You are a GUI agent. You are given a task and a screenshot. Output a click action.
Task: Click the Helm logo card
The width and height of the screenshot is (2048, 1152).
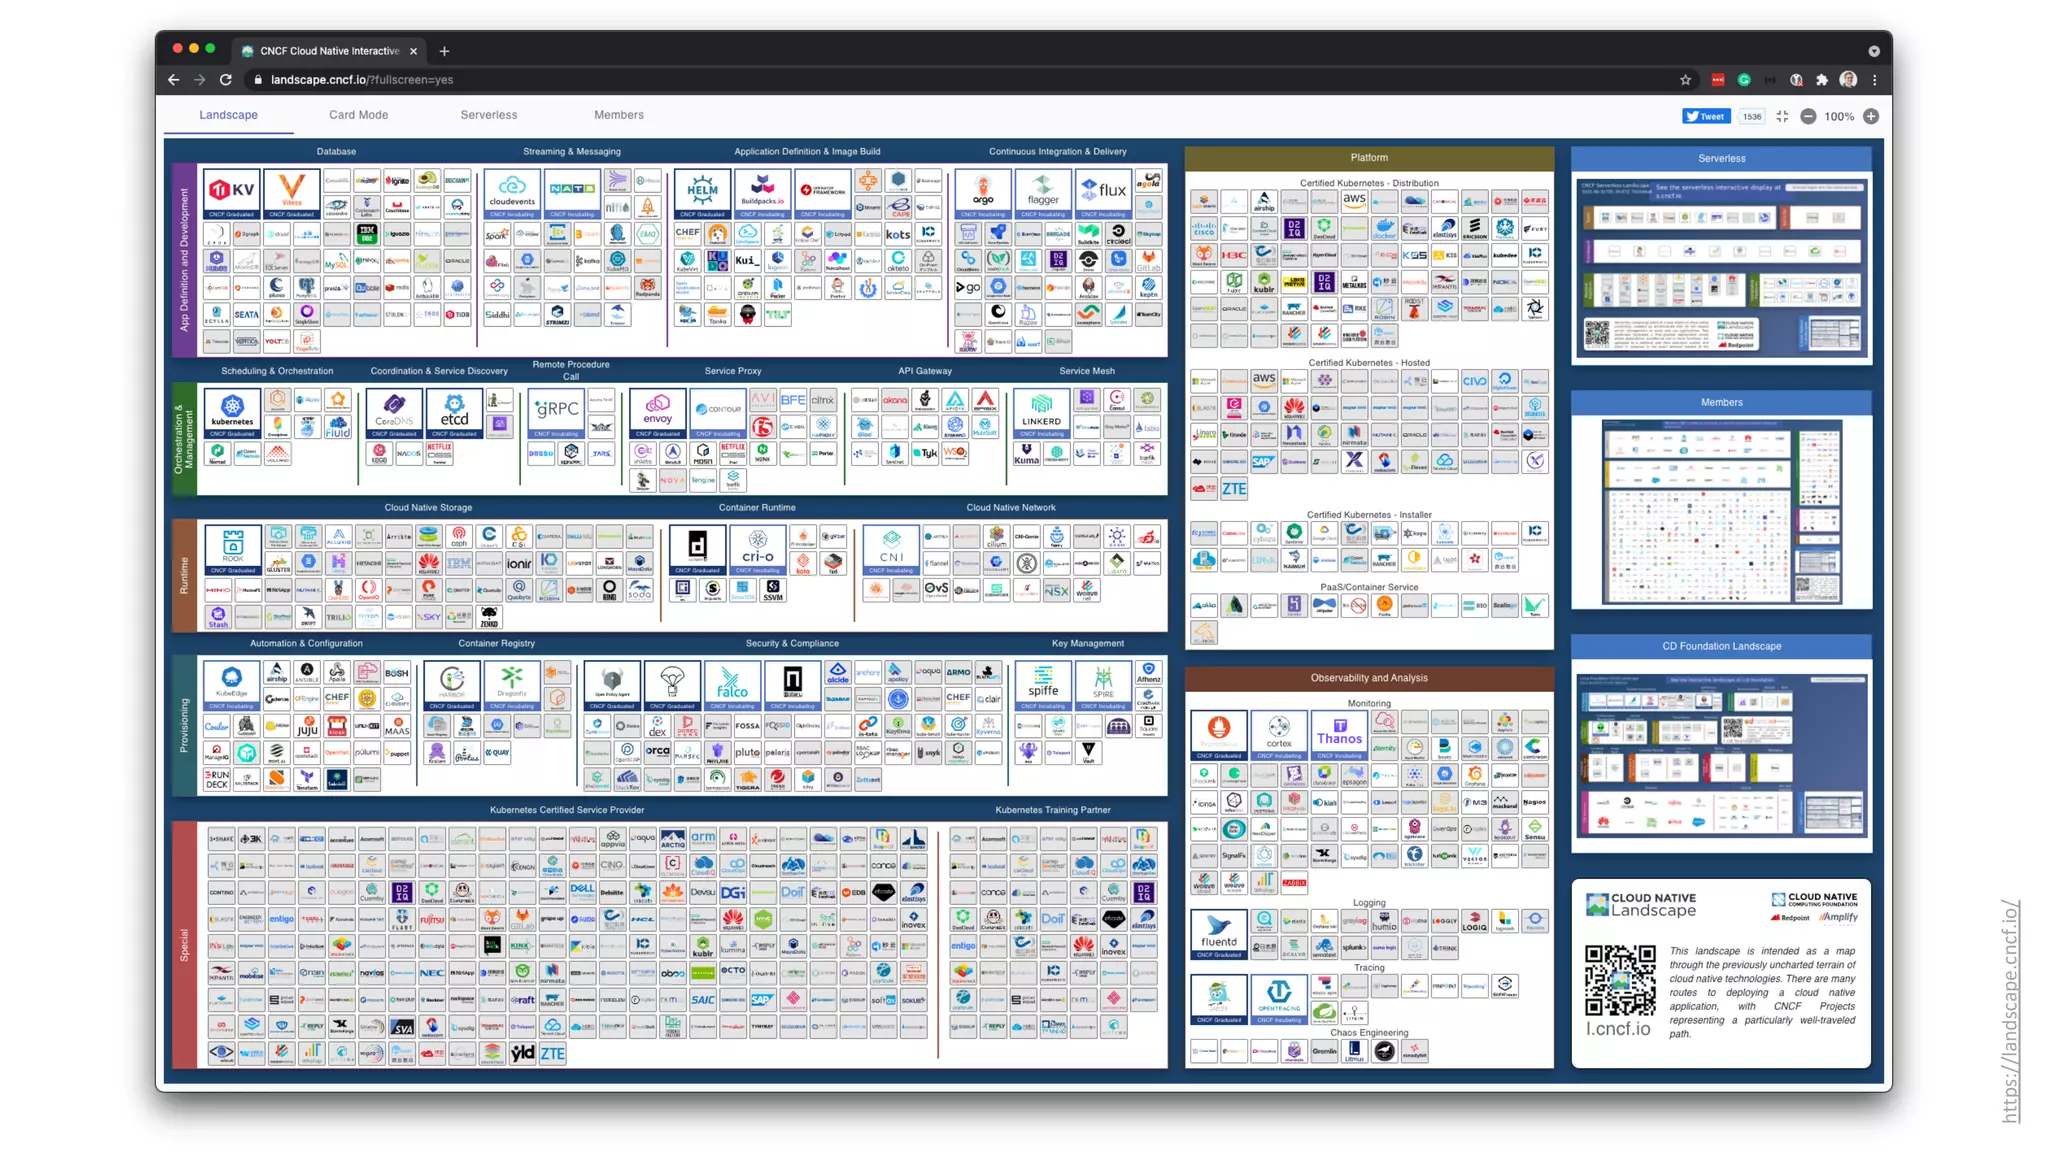701,193
